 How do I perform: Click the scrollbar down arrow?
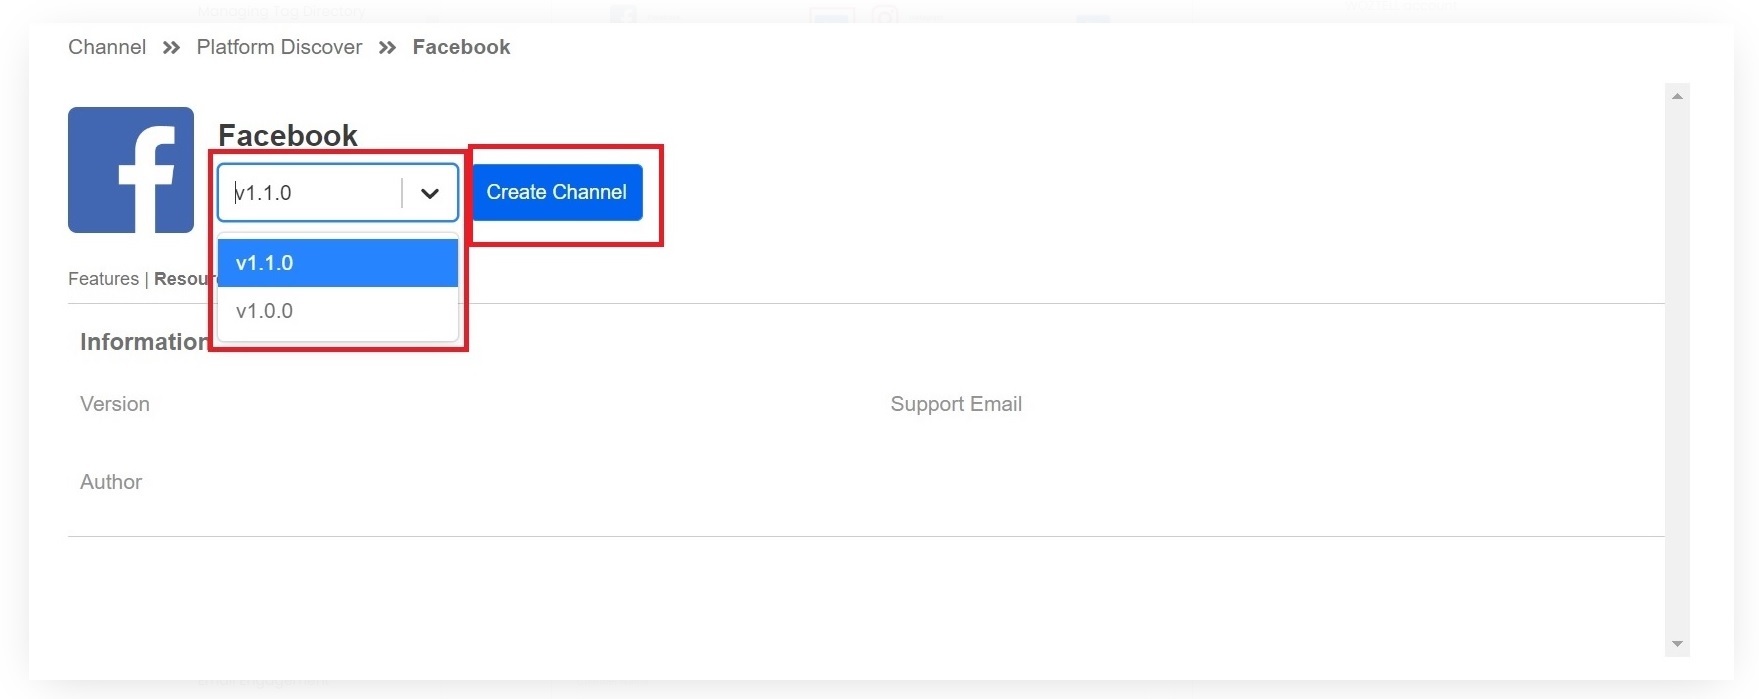pyautogui.click(x=1677, y=644)
